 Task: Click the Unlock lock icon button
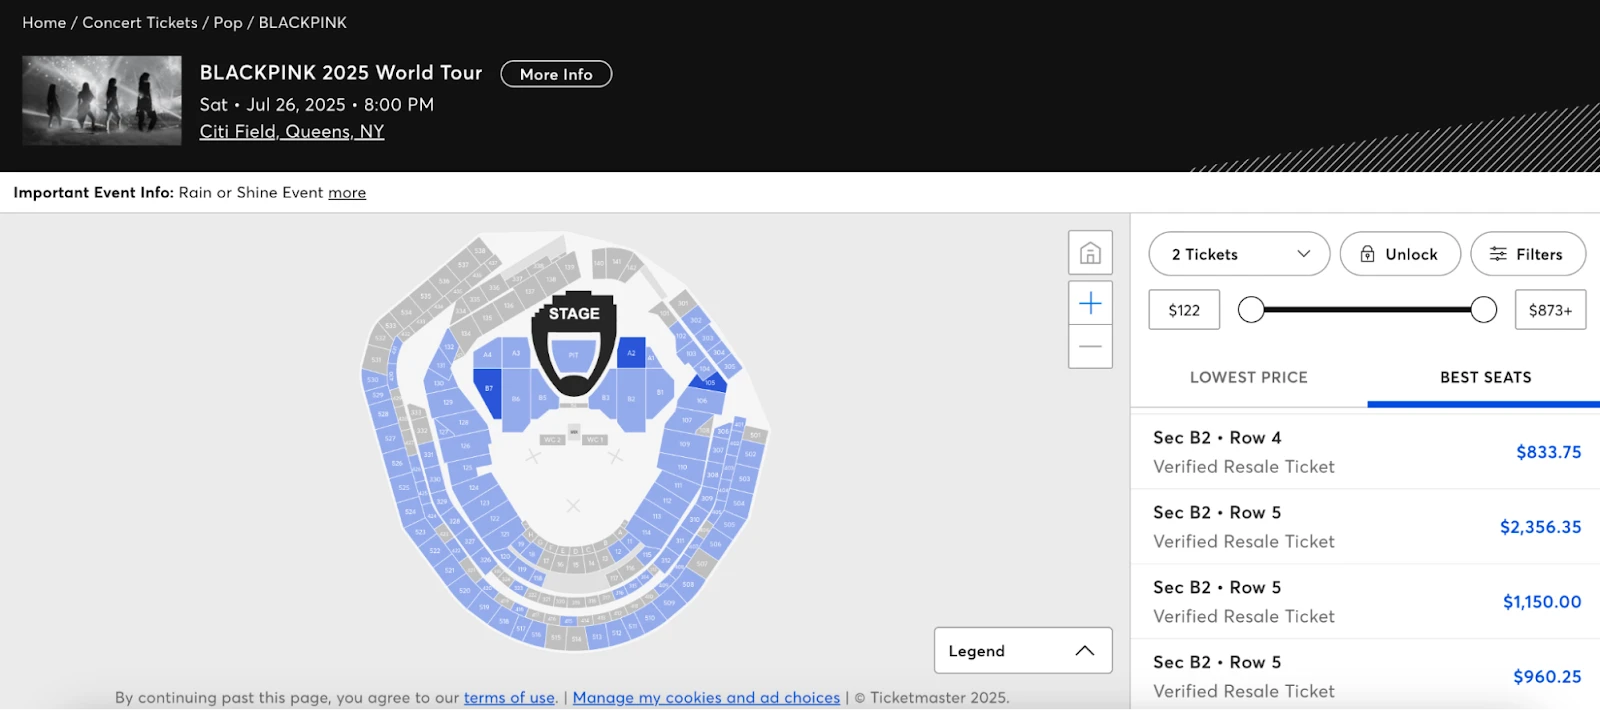tap(1400, 254)
